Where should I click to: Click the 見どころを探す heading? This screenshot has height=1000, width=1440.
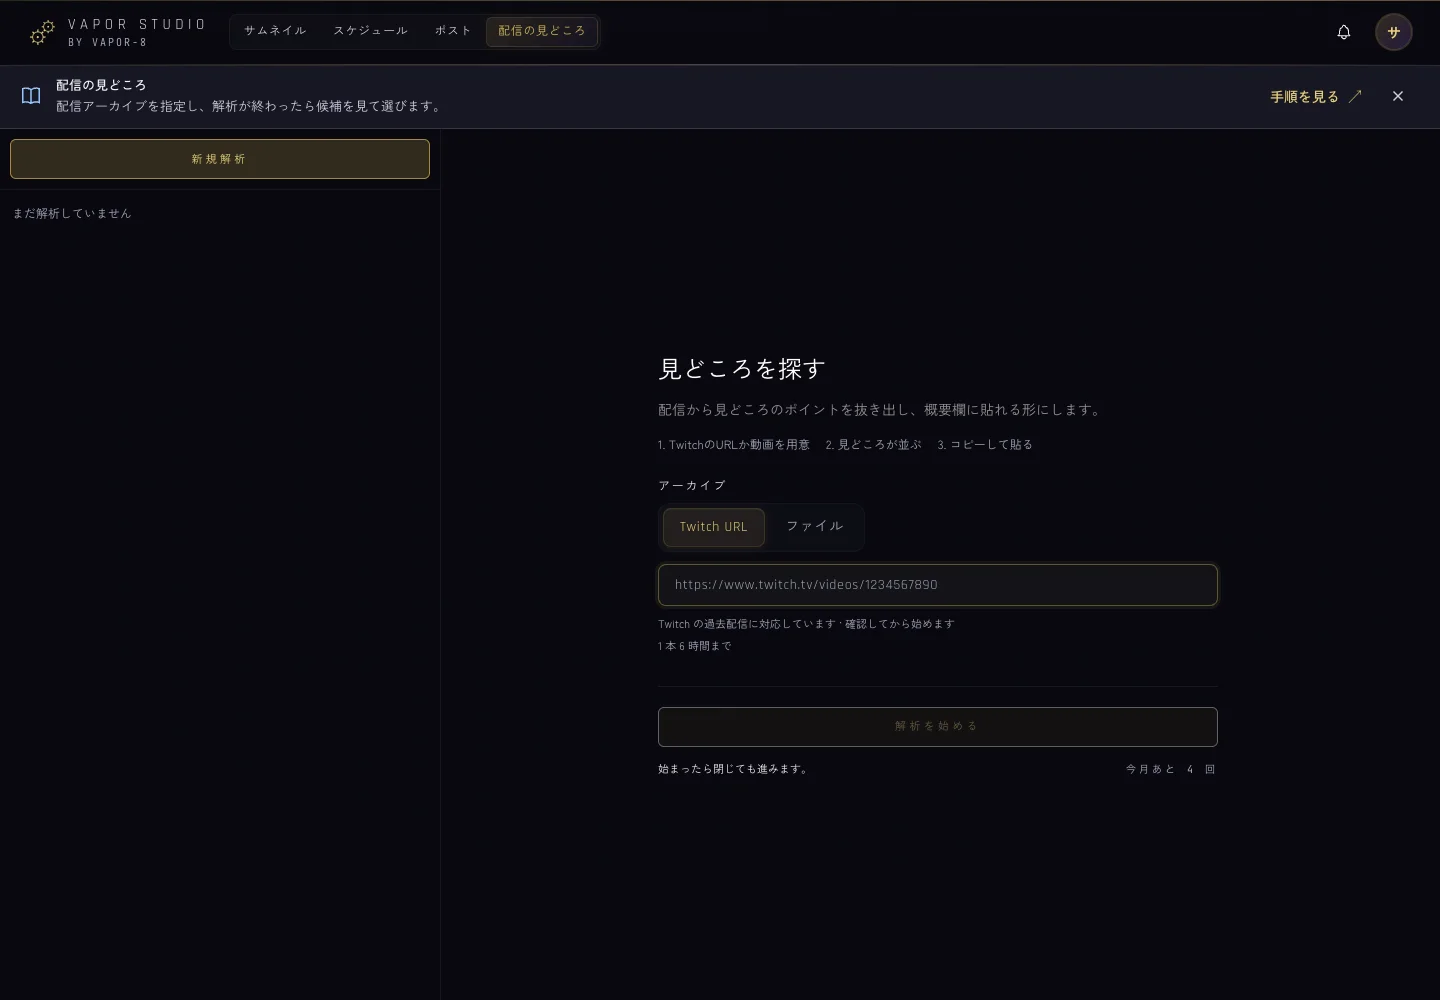[741, 369]
